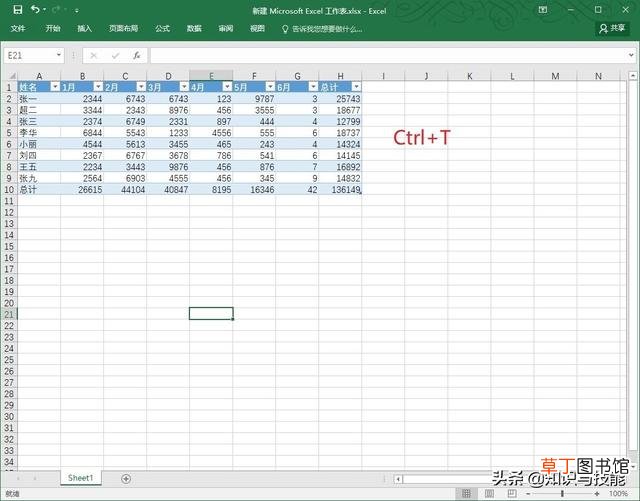Click cell with value 25743
The height and width of the screenshot is (501, 640).
[x=340, y=99]
